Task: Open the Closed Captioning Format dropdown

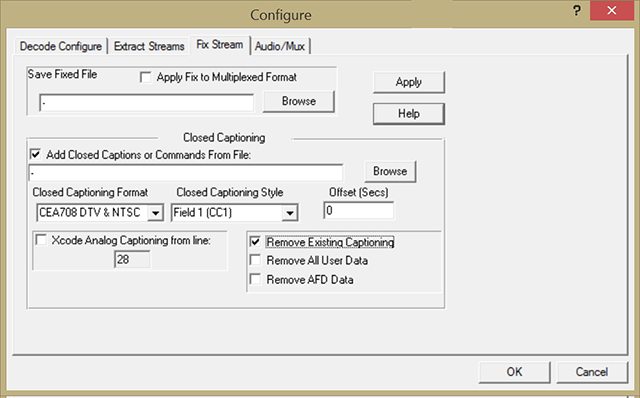Action: (x=155, y=213)
